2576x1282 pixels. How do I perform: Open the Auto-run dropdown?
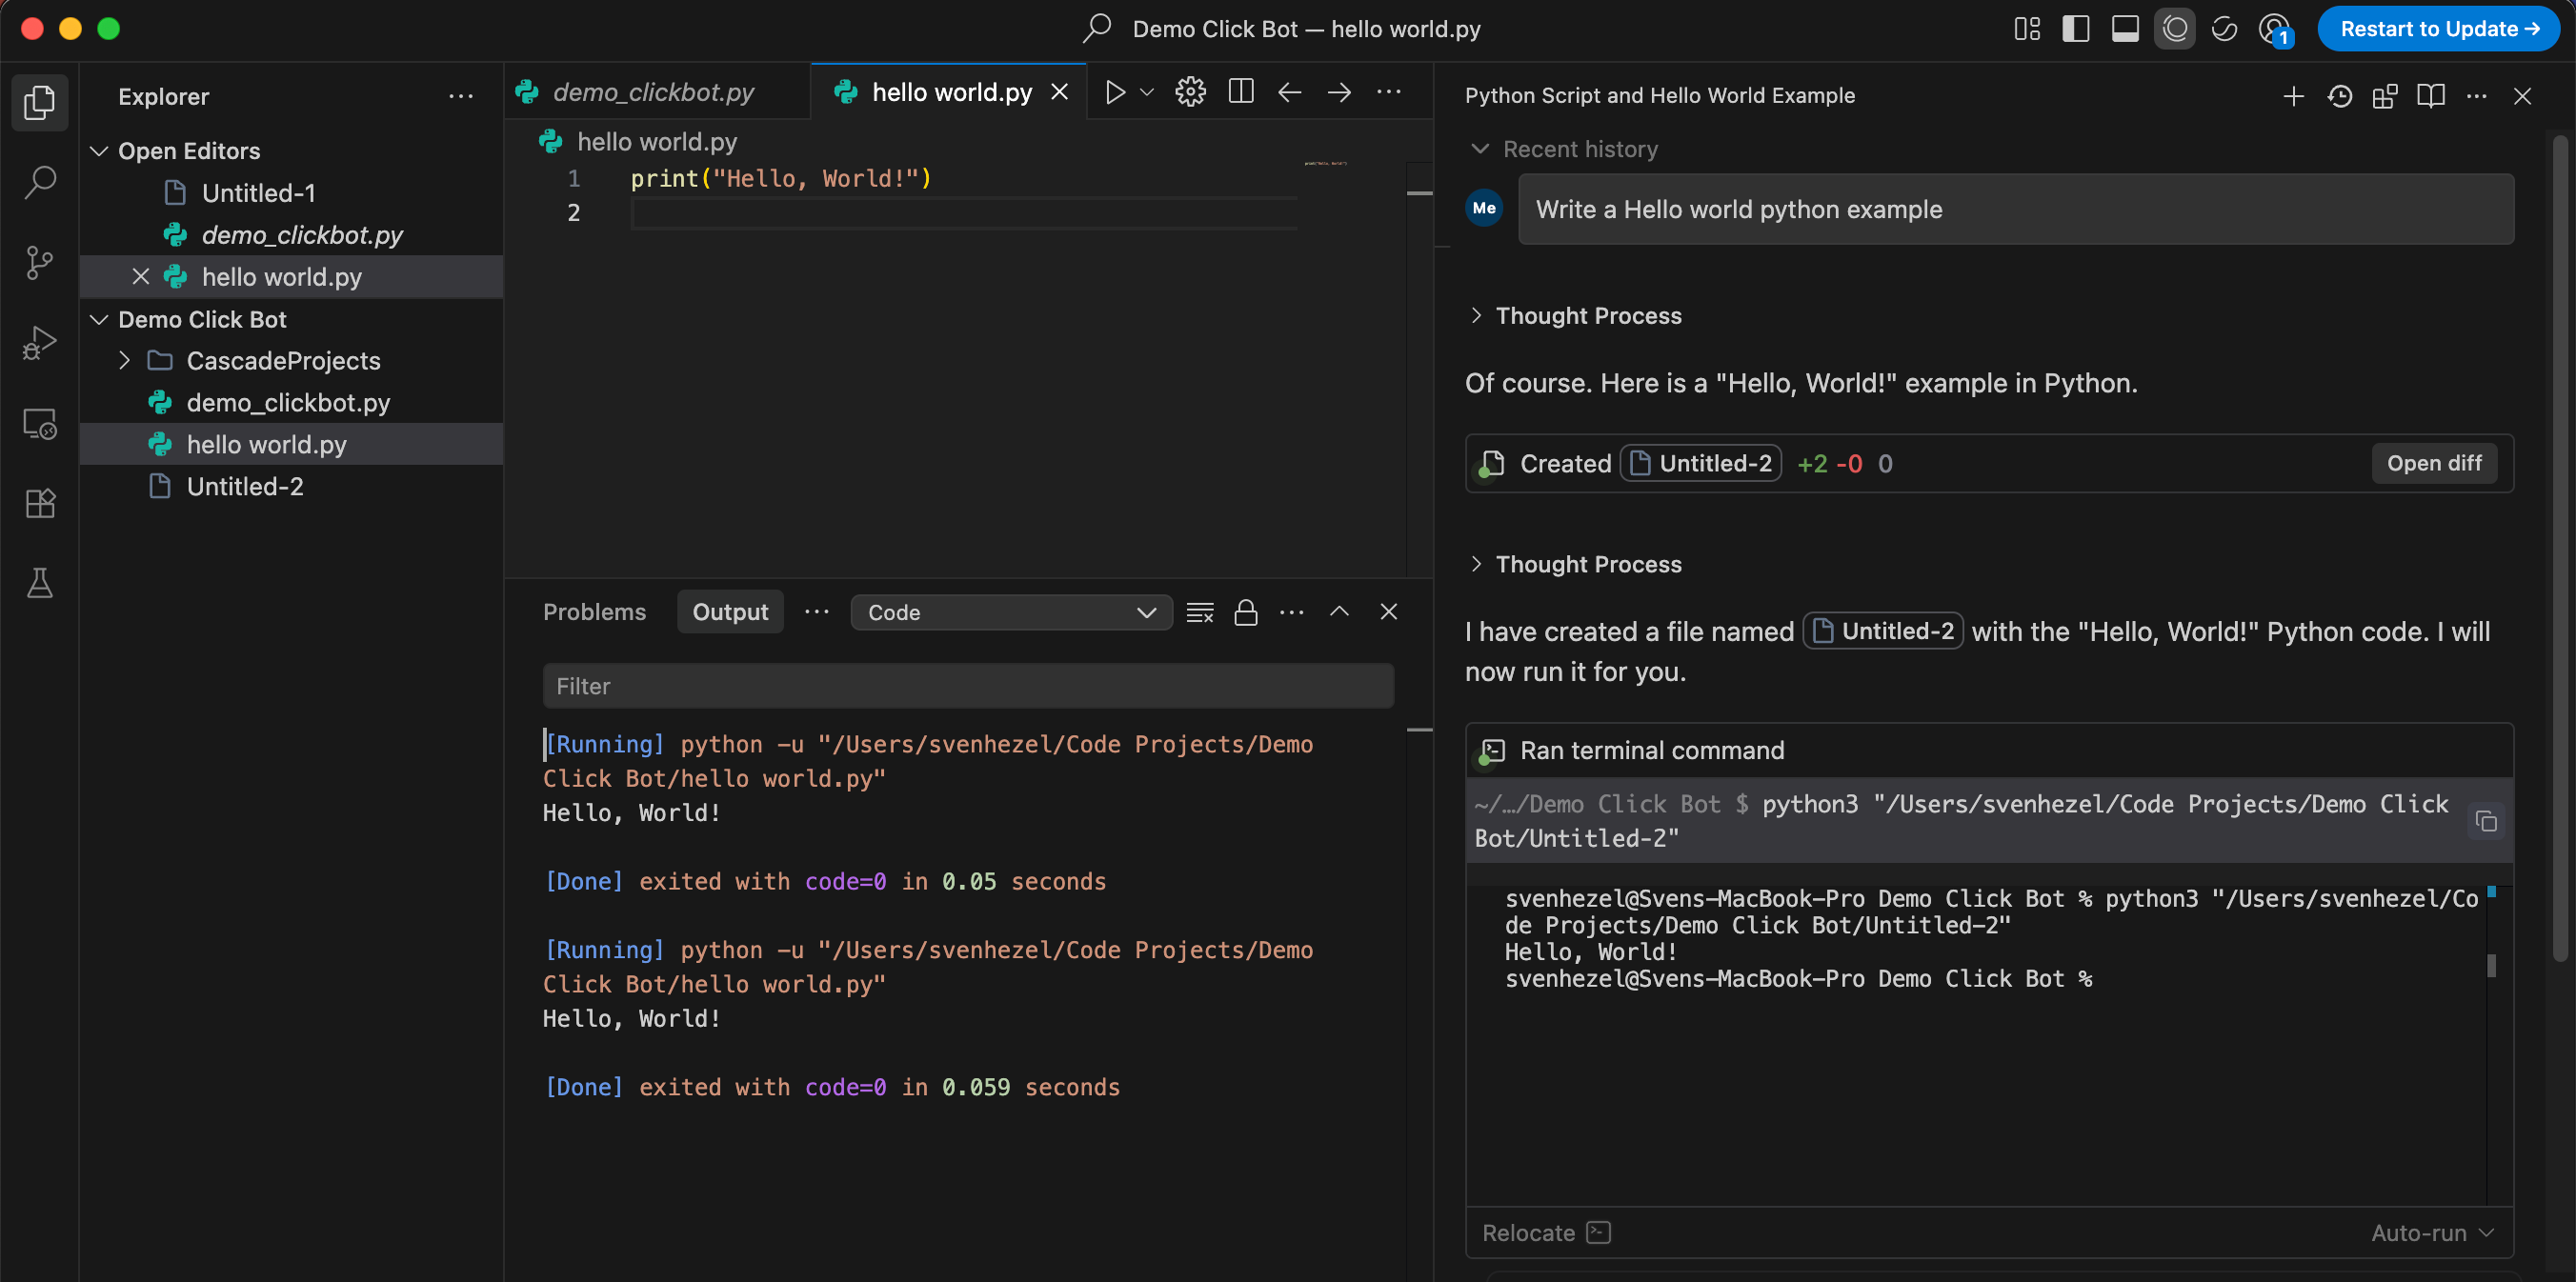[2432, 1233]
